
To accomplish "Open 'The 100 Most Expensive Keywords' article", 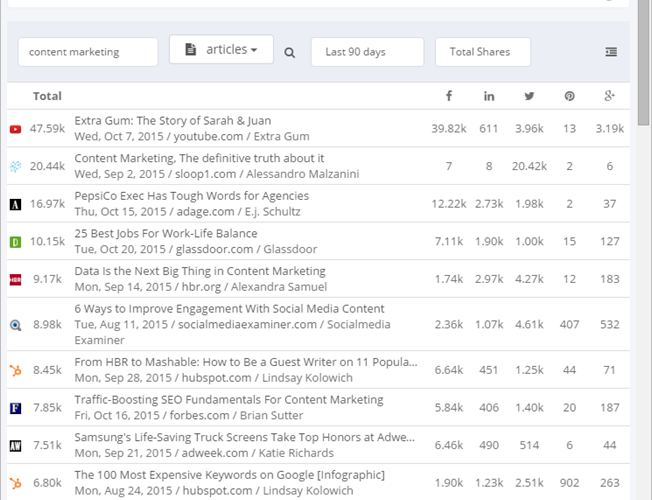I will [230, 475].
